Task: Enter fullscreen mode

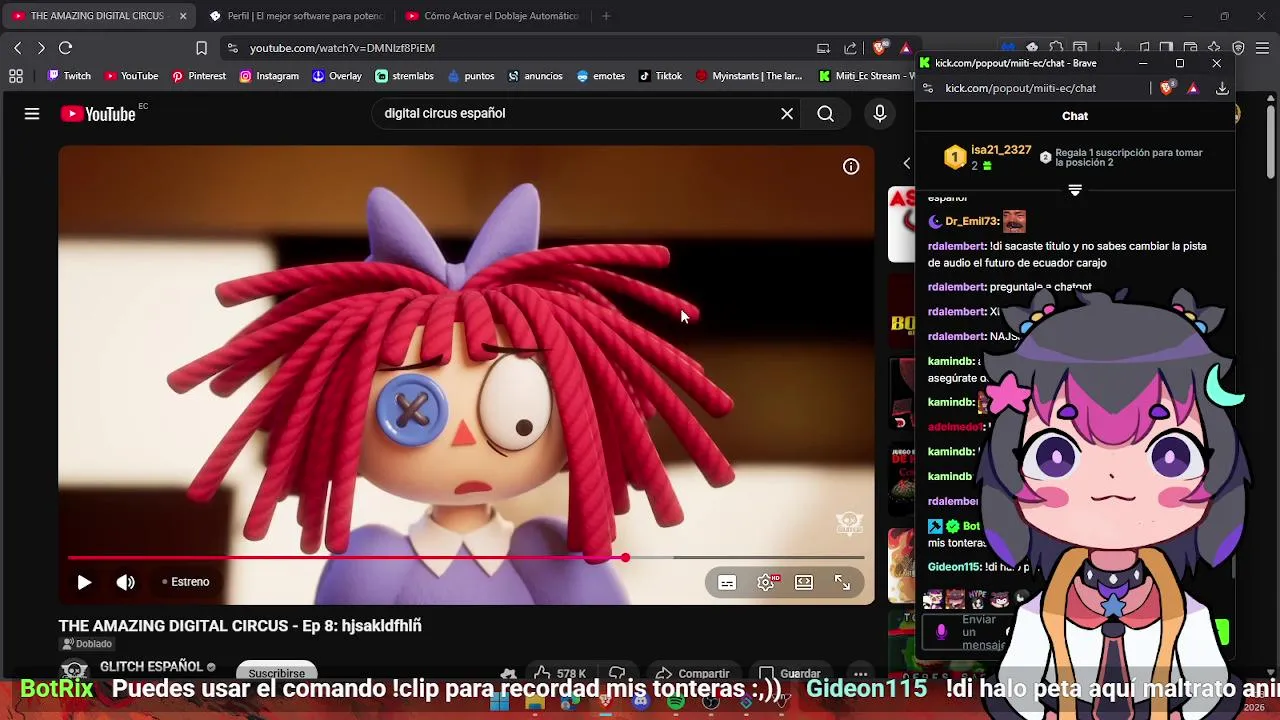Action: [842, 583]
